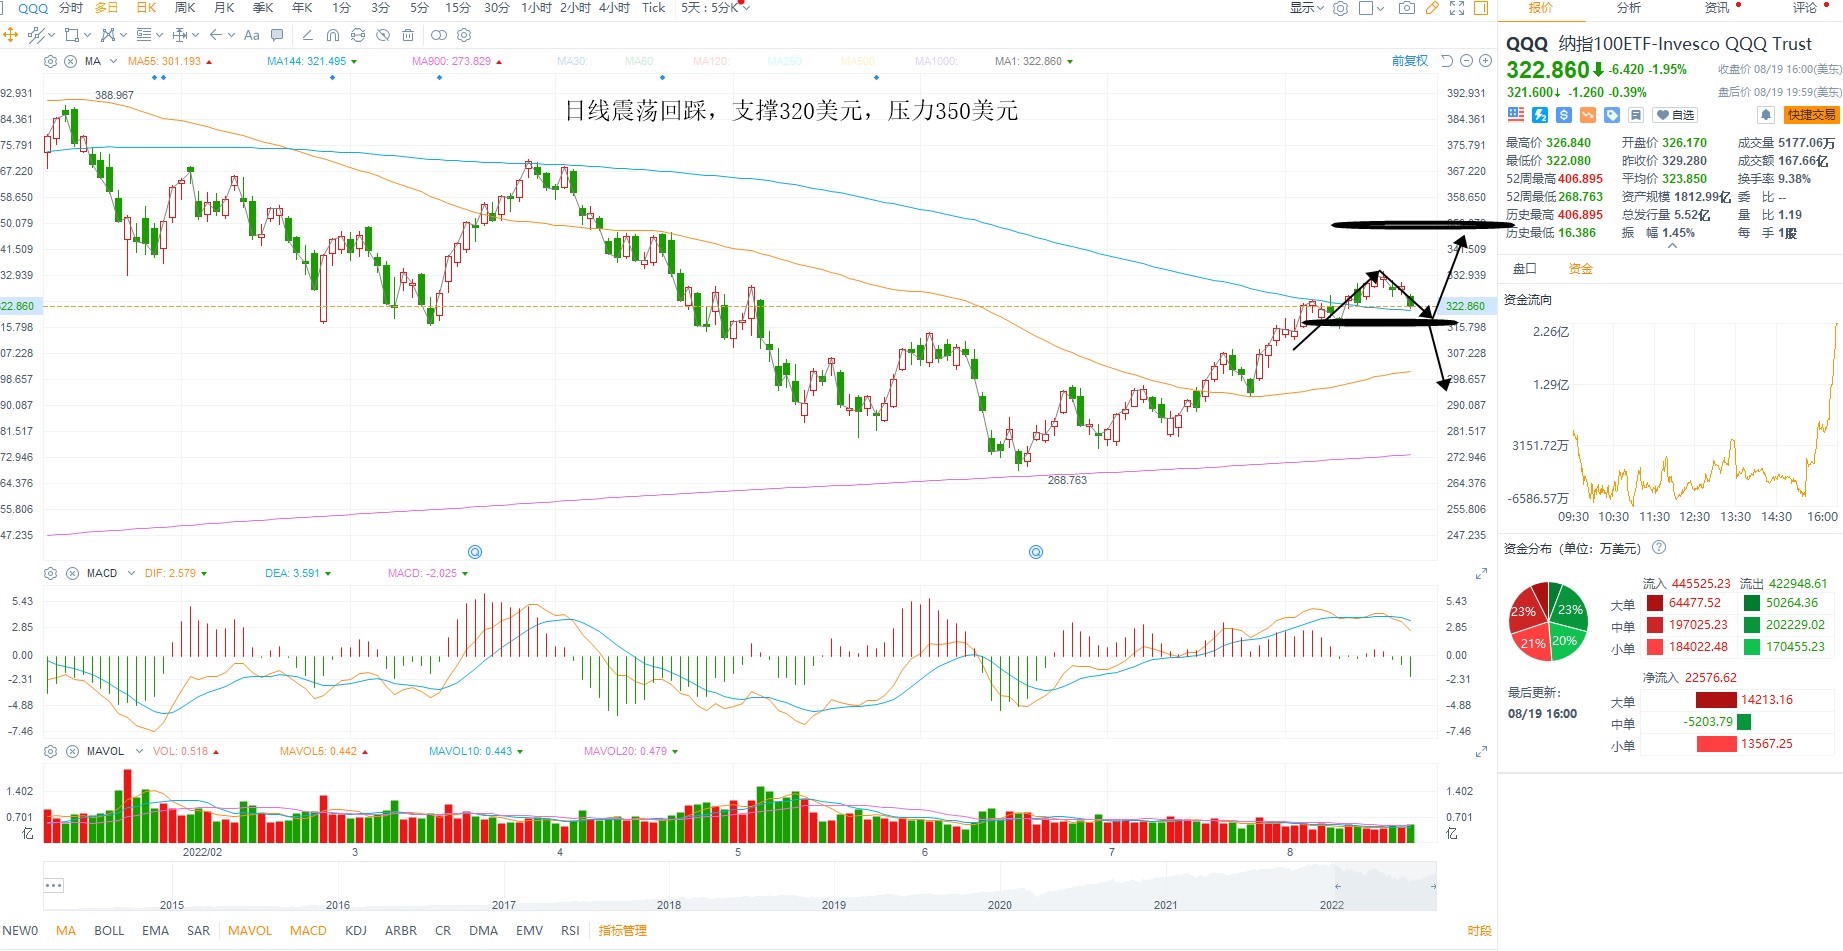
Task: Expand the MA indicator chevron
Action: point(113,61)
